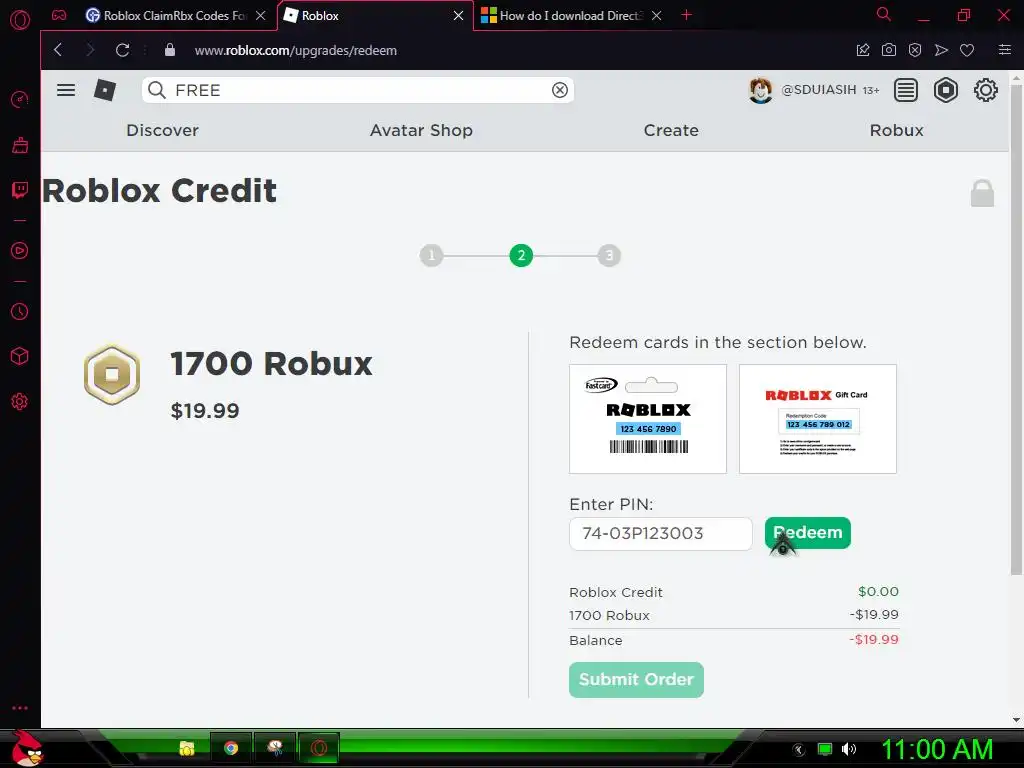Click the '-$19.99' red balance value
This screenshot has width=1024, height=768.
pyautogui.click(x=874, y=639)
